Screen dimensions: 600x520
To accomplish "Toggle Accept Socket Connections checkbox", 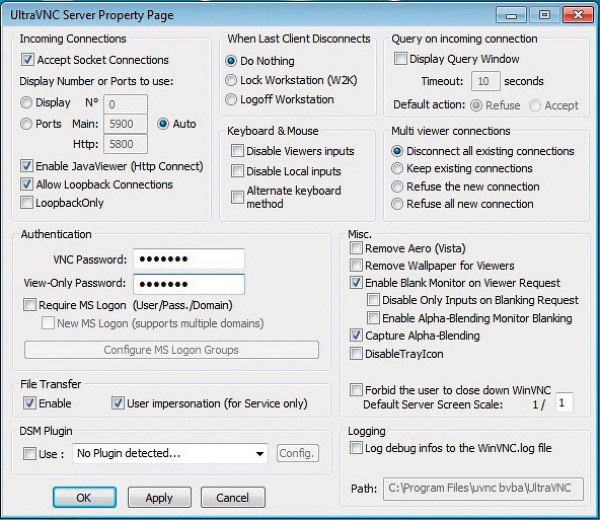I will coord(27,60).
